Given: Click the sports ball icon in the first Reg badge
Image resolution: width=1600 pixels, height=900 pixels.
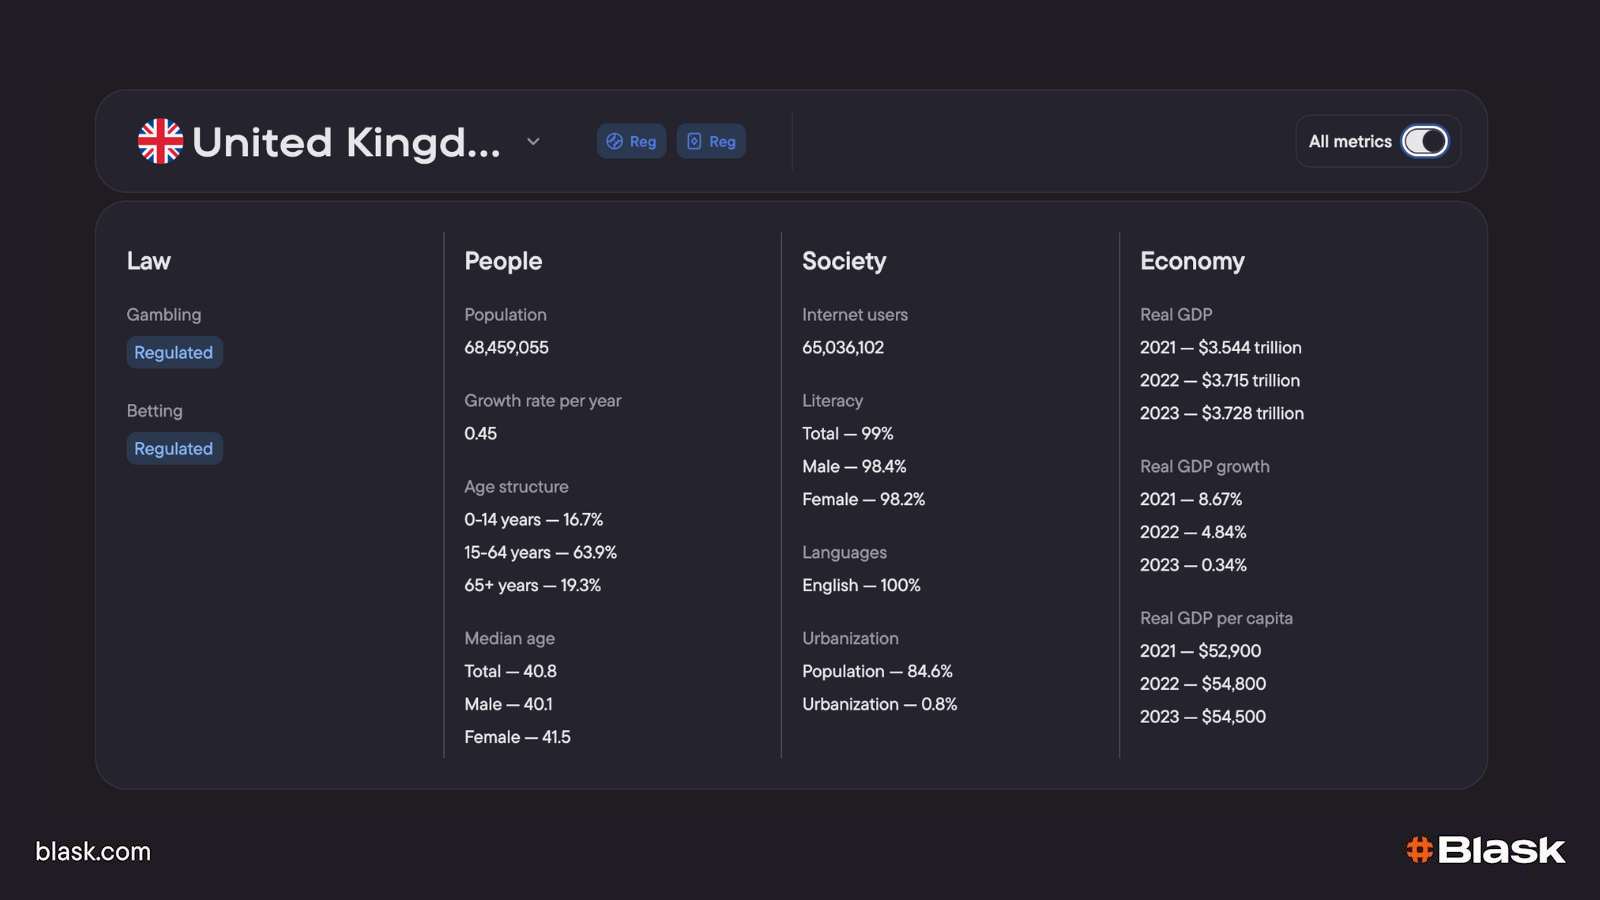Looking at the screenshot, I should click(614, 141).
